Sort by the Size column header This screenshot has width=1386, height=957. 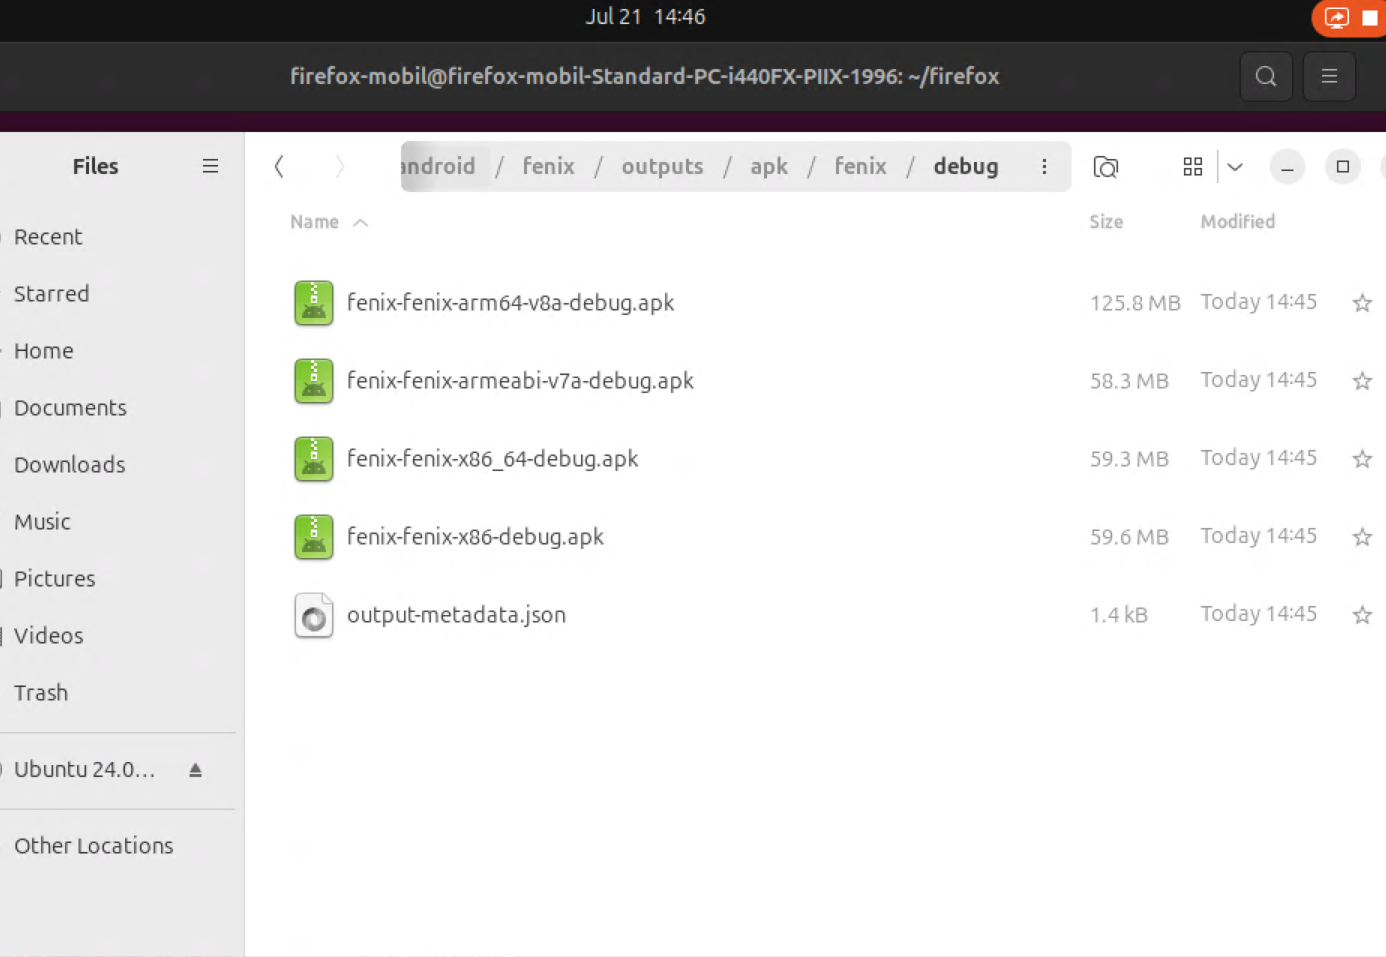point(1106,222)
